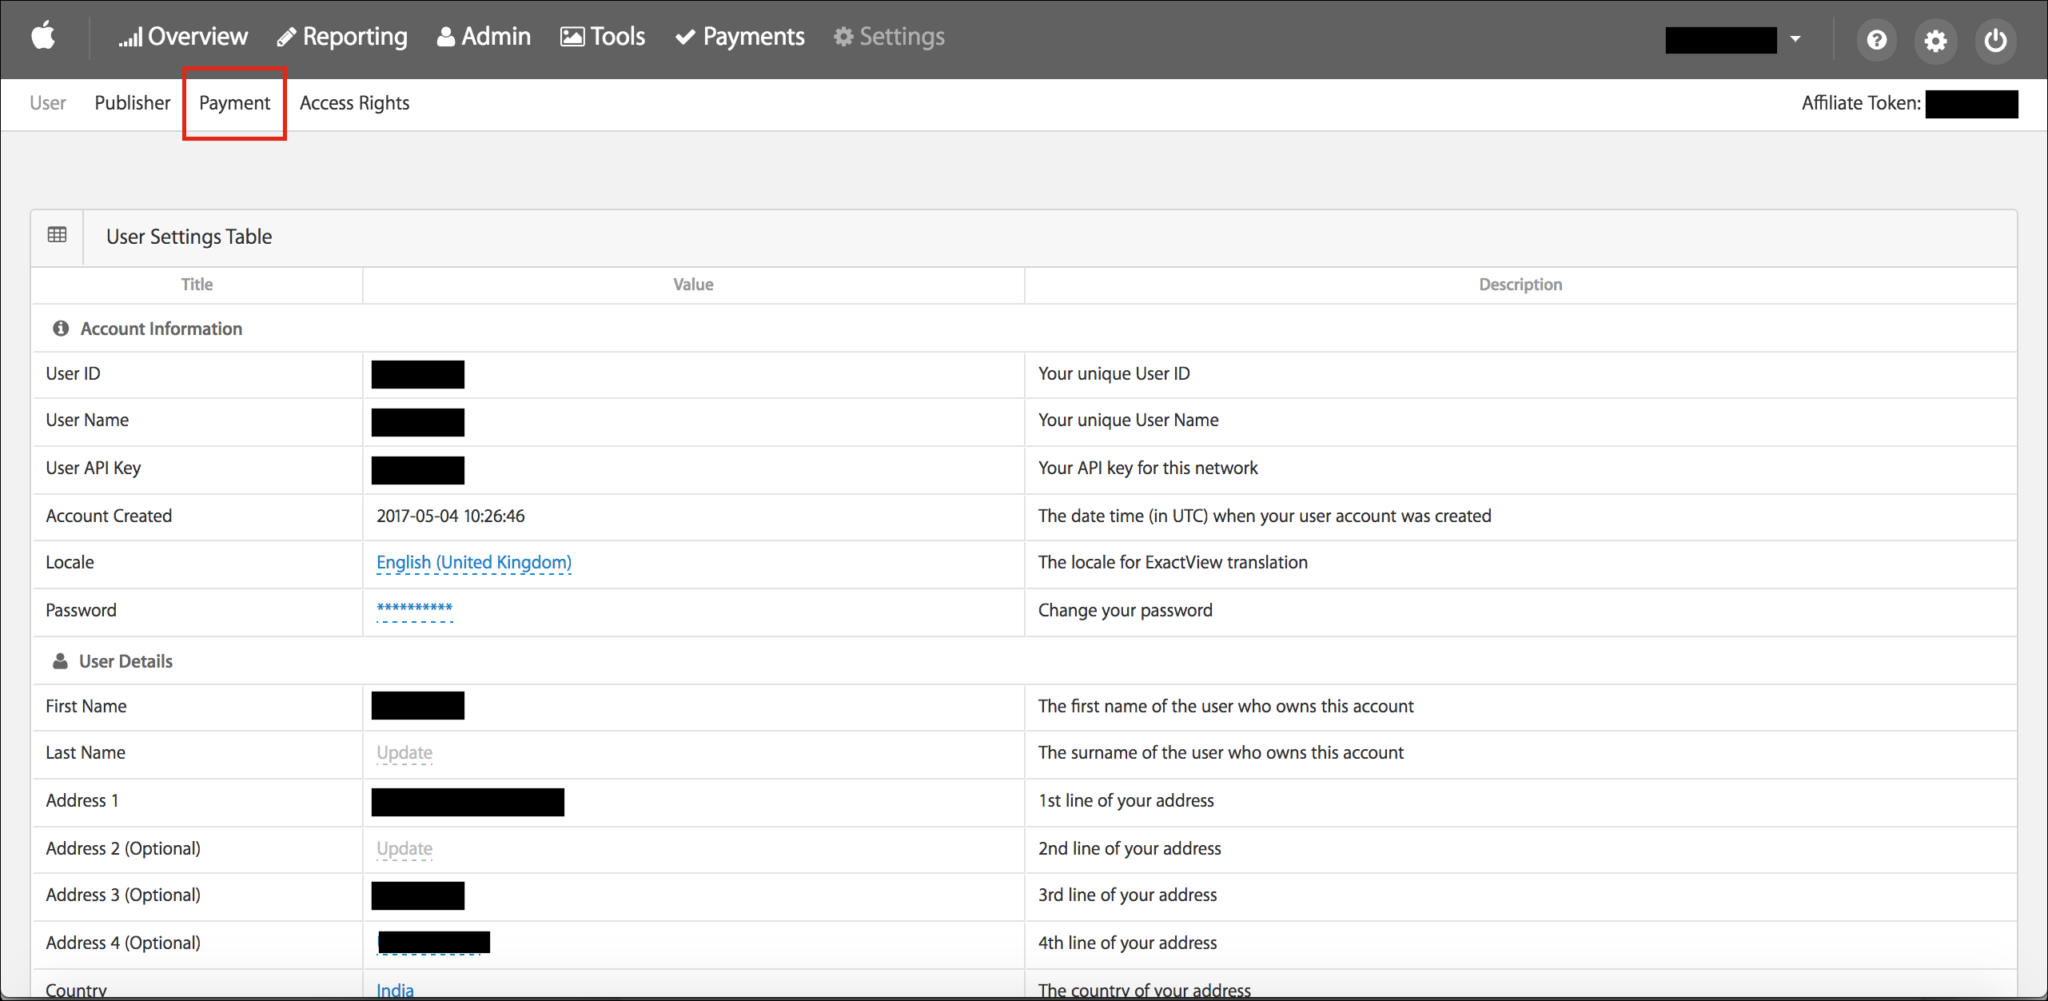Click the redacted User API Key value

[418, 469]
